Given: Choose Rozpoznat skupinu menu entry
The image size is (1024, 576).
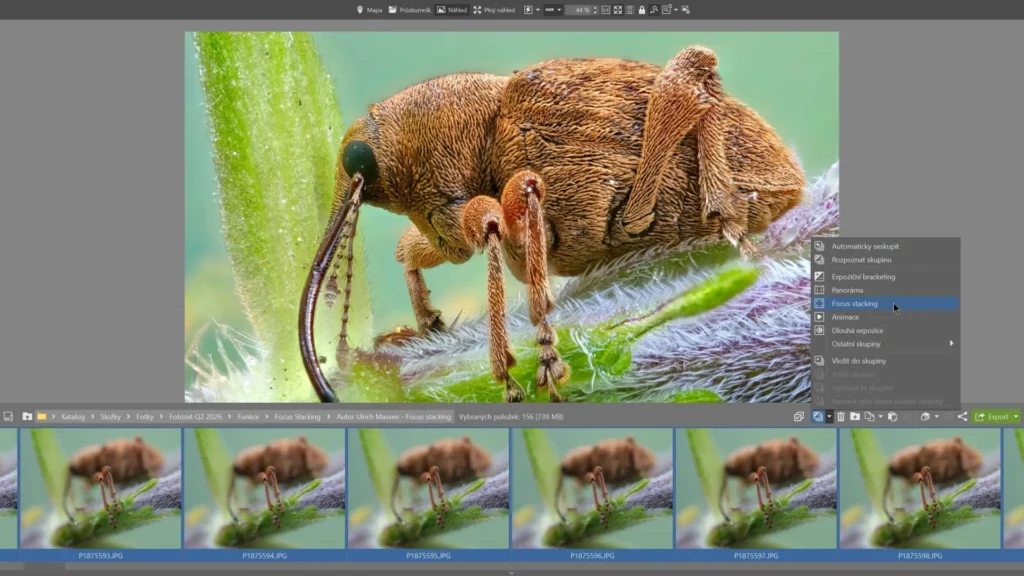Looking at the screenshot, I should tap(886, 259).
